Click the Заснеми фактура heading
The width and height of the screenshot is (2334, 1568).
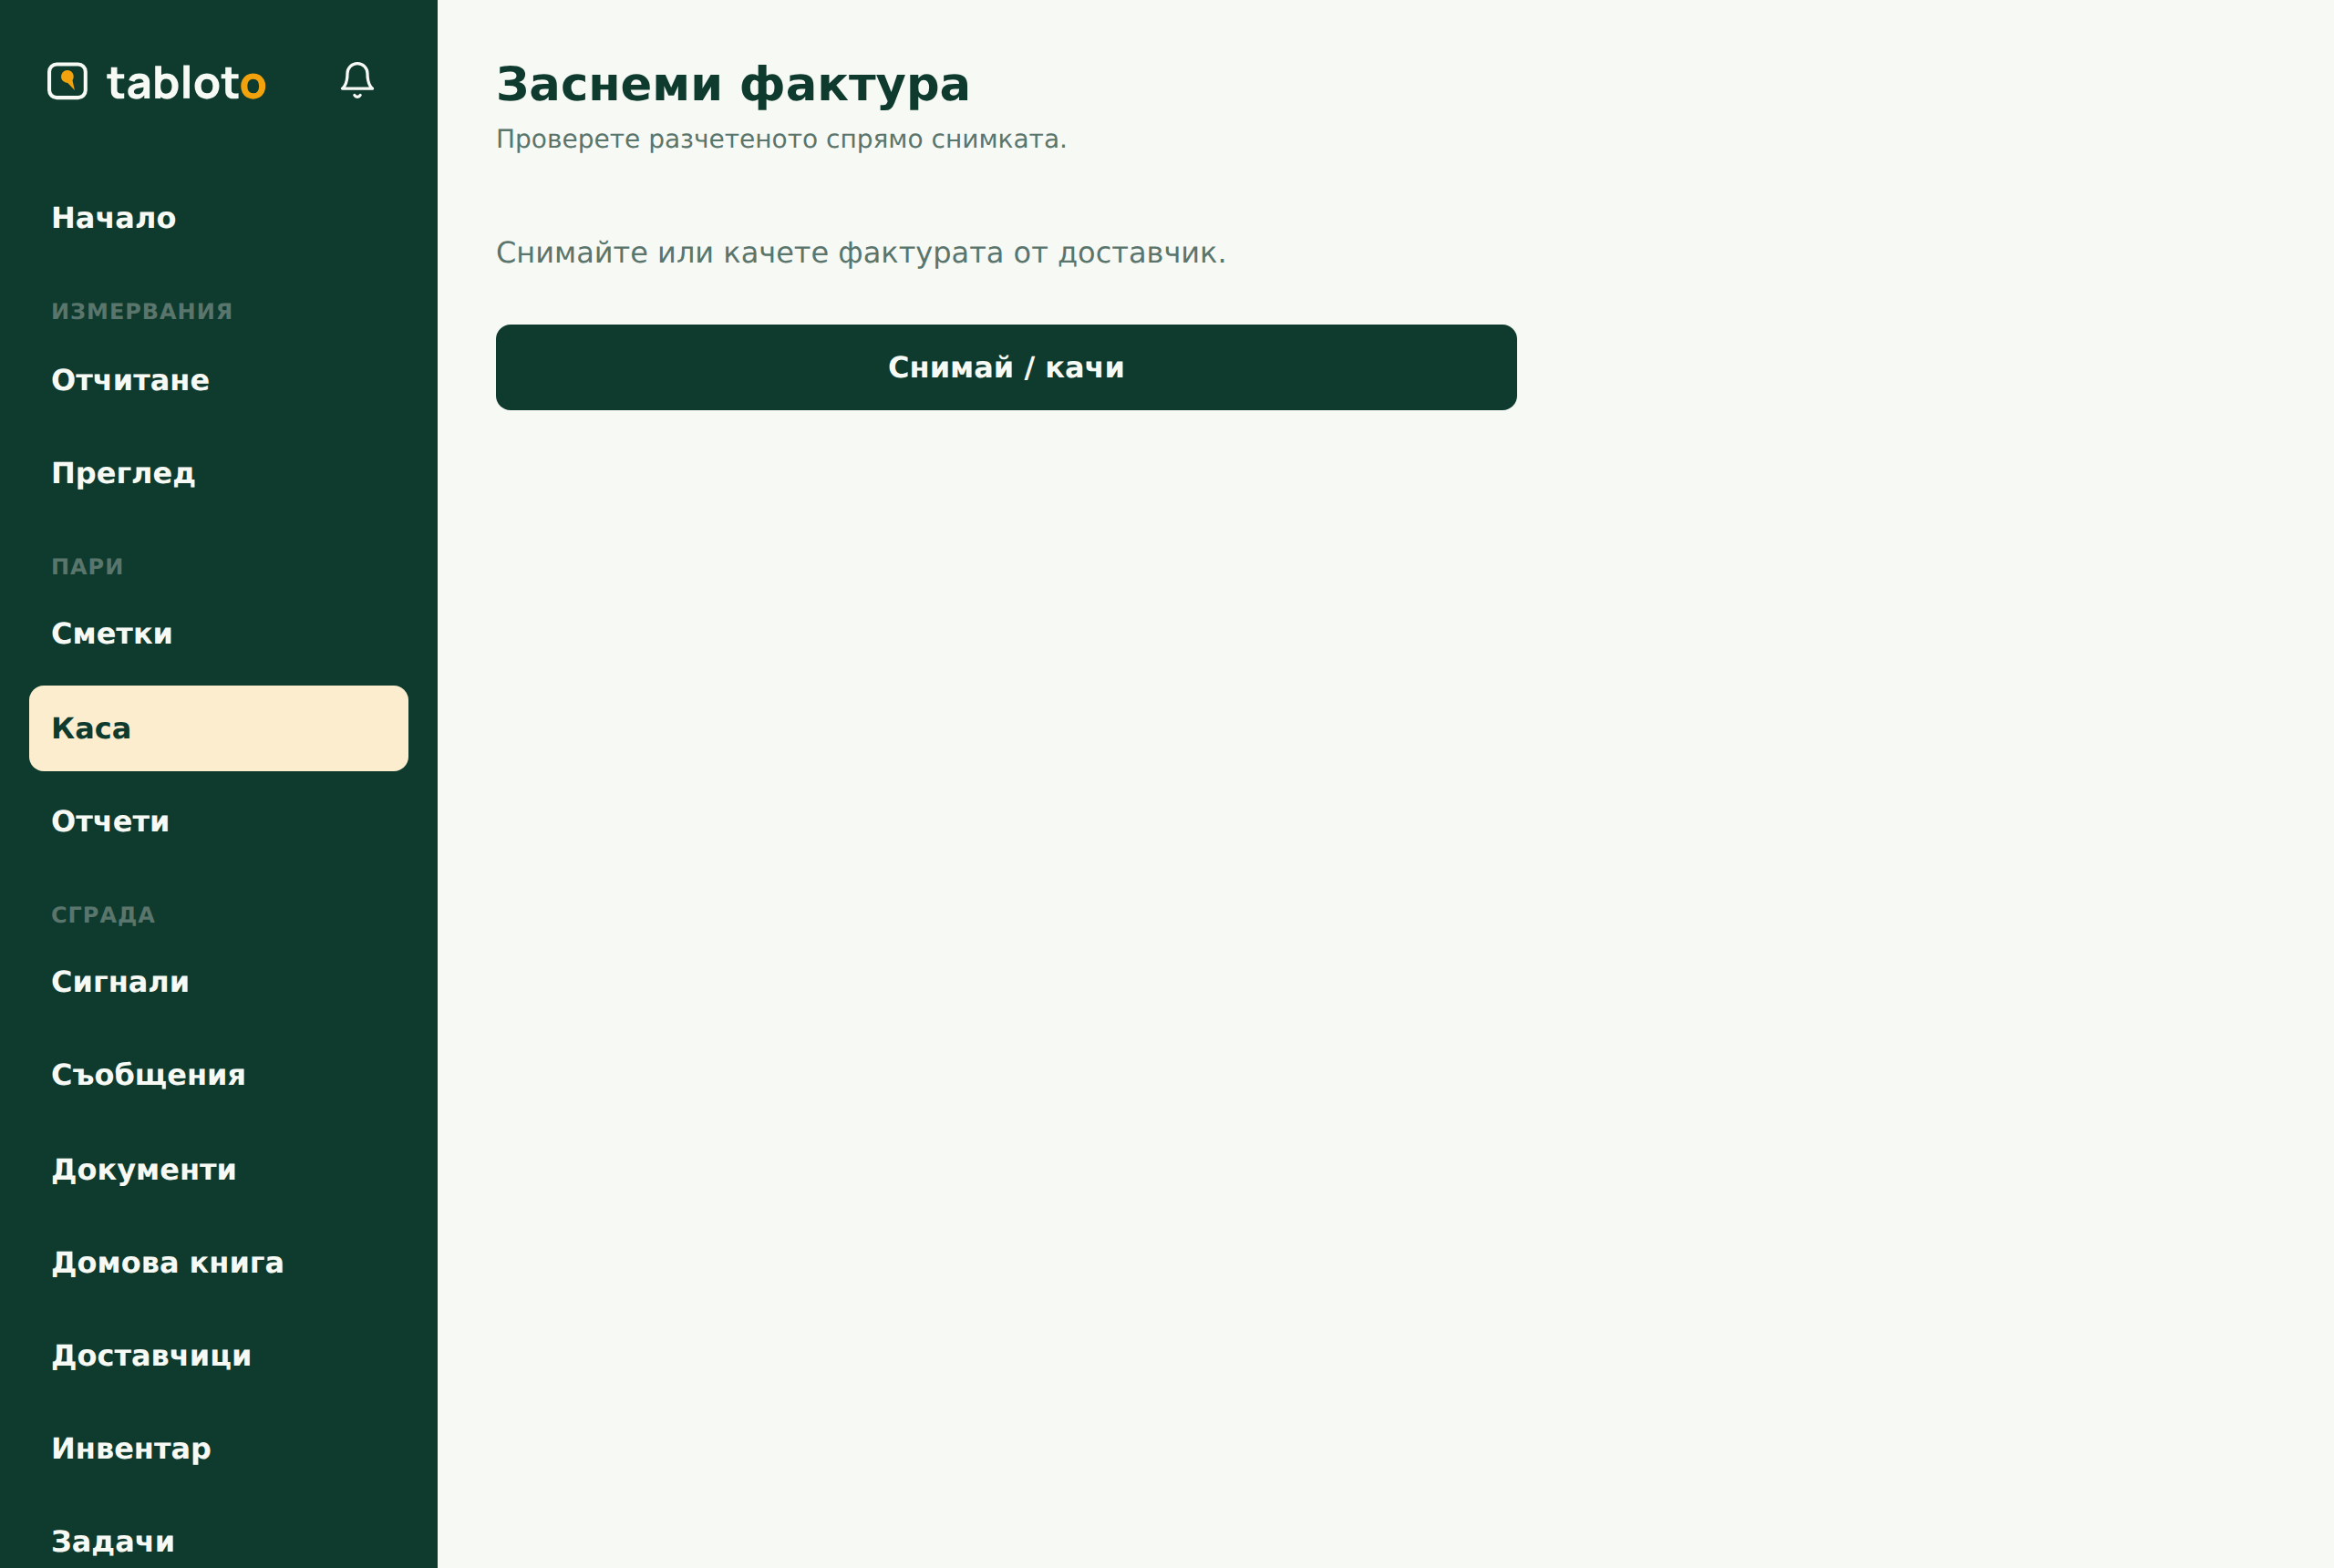[x=733, y=84]
